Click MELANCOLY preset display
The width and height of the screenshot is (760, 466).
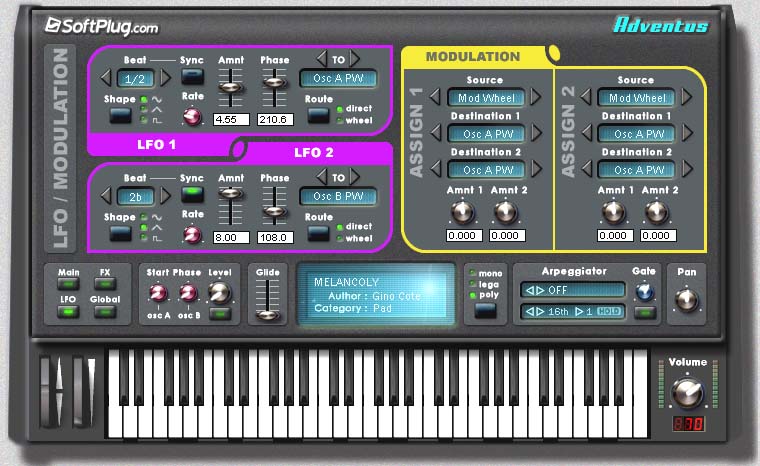[376, 294]
